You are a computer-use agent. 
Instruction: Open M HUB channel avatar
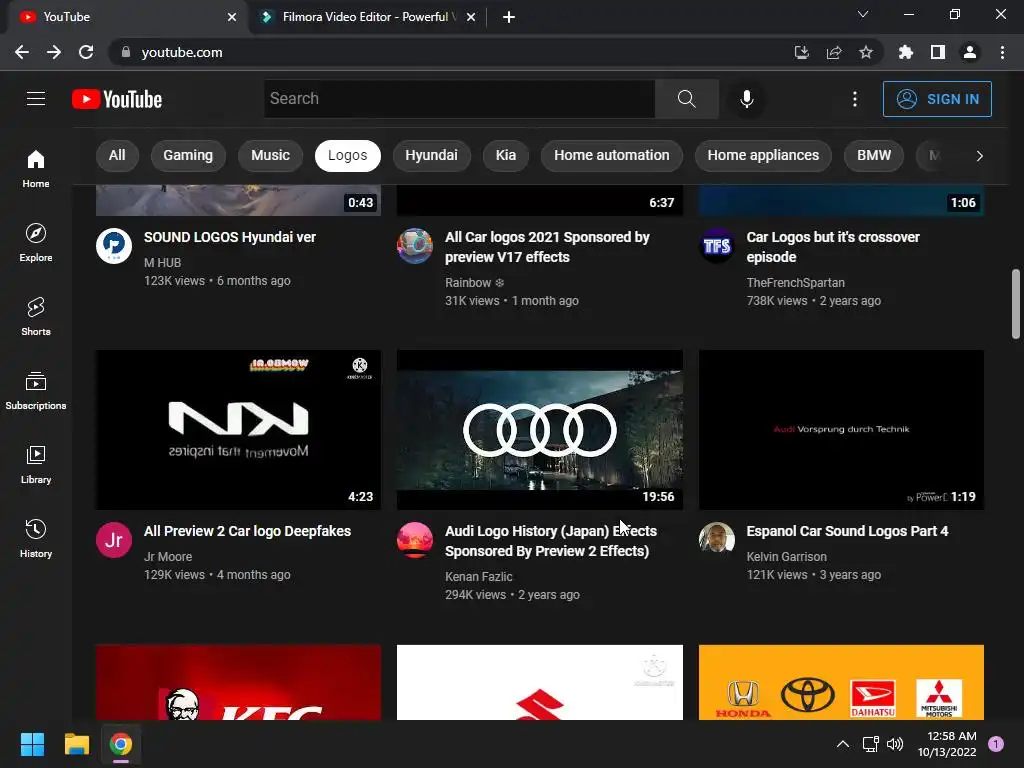coord(114,246)
